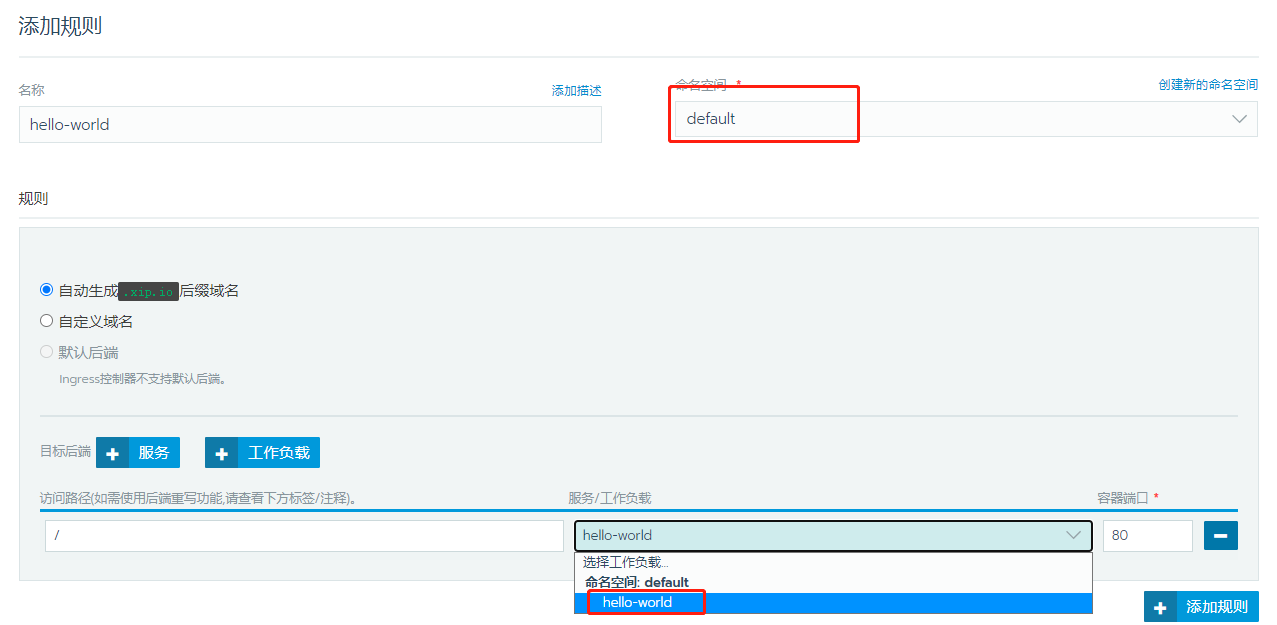Image resolution: width=1277 pixels, height=625 pixels.
Task: Select 自动生成 xip.io 后缀域名 radio button
Action: 46,290
